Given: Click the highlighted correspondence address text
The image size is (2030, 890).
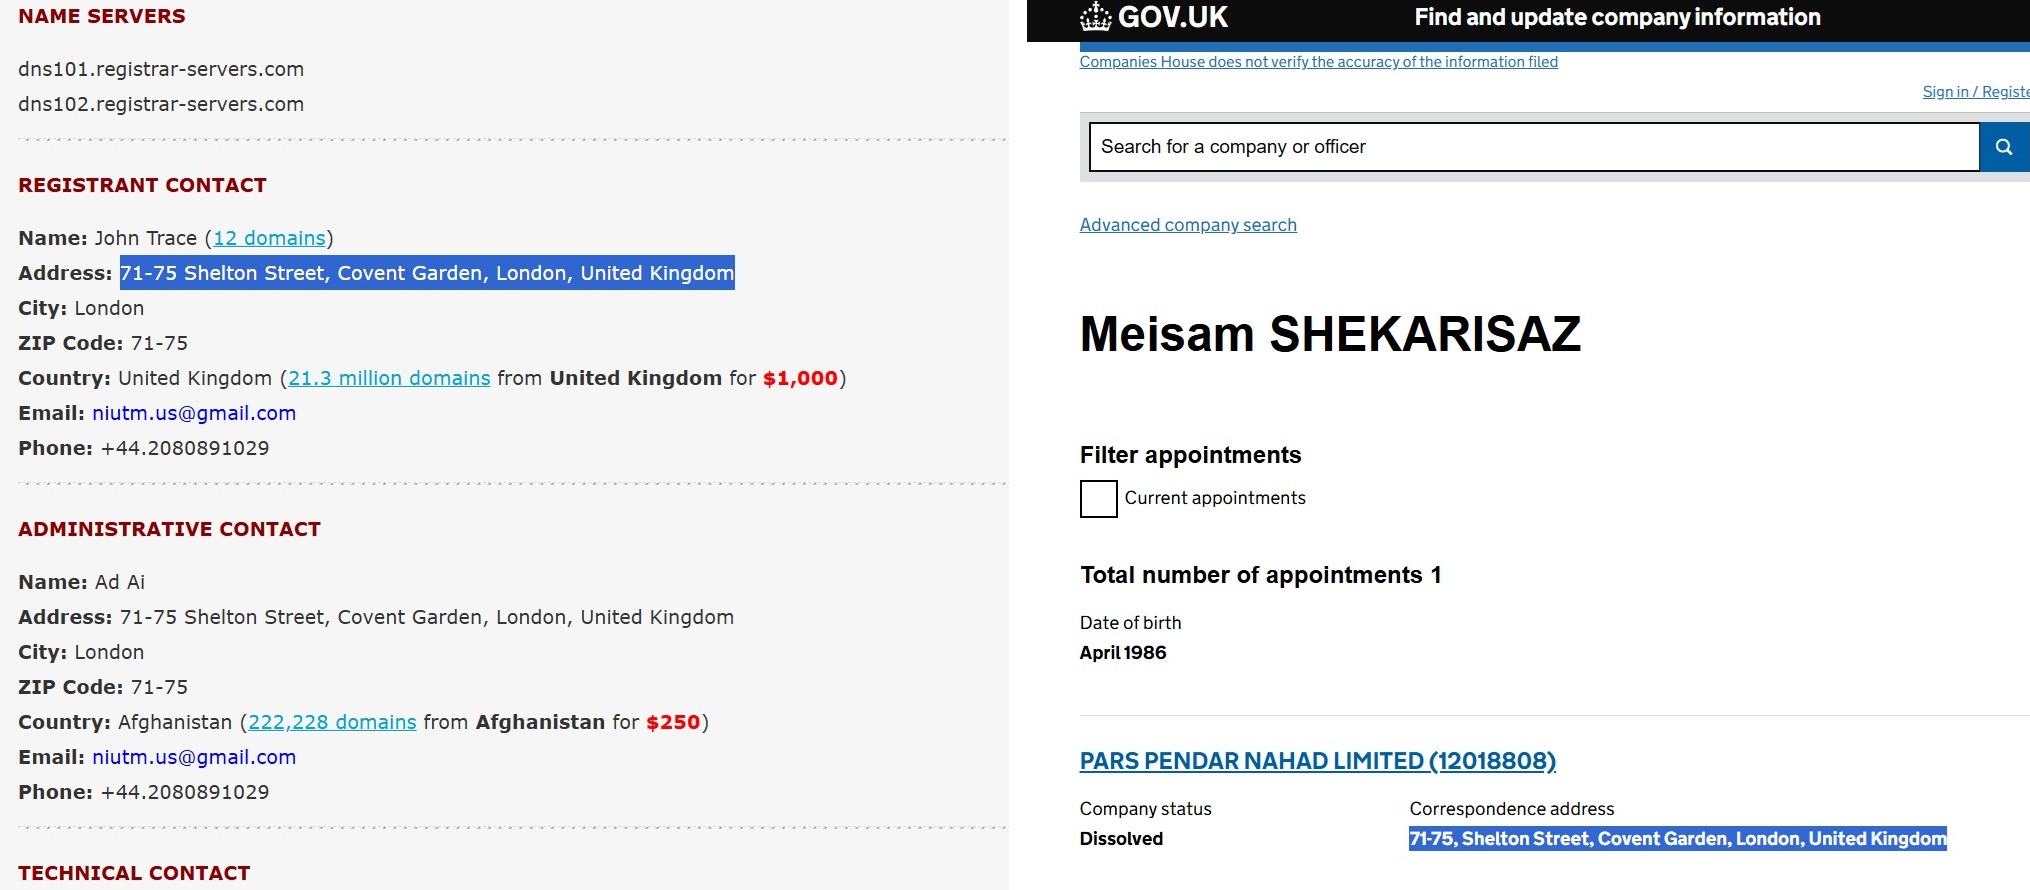Looking at the screenshot, I should pos(1677,838).
